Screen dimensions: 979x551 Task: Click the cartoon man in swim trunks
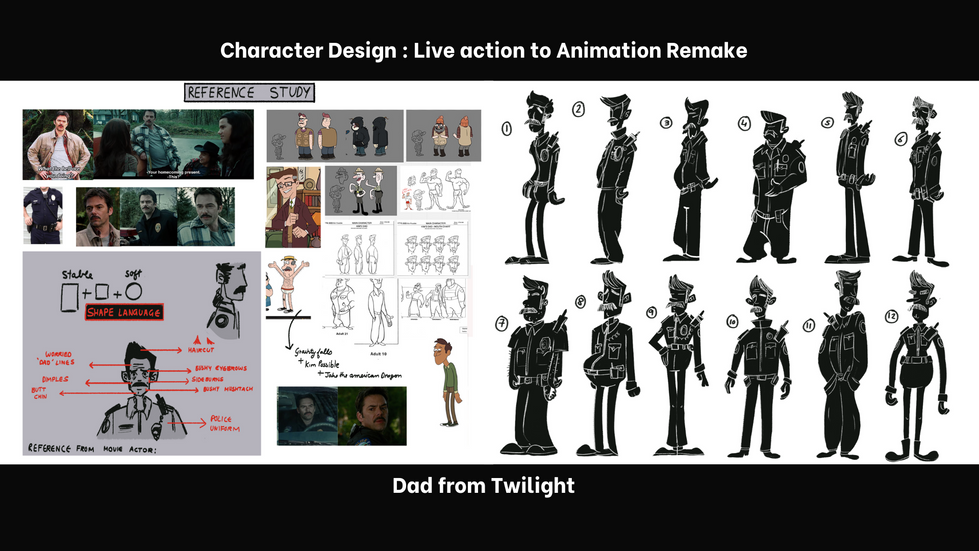pyautogui.click(x=287, y=285)
